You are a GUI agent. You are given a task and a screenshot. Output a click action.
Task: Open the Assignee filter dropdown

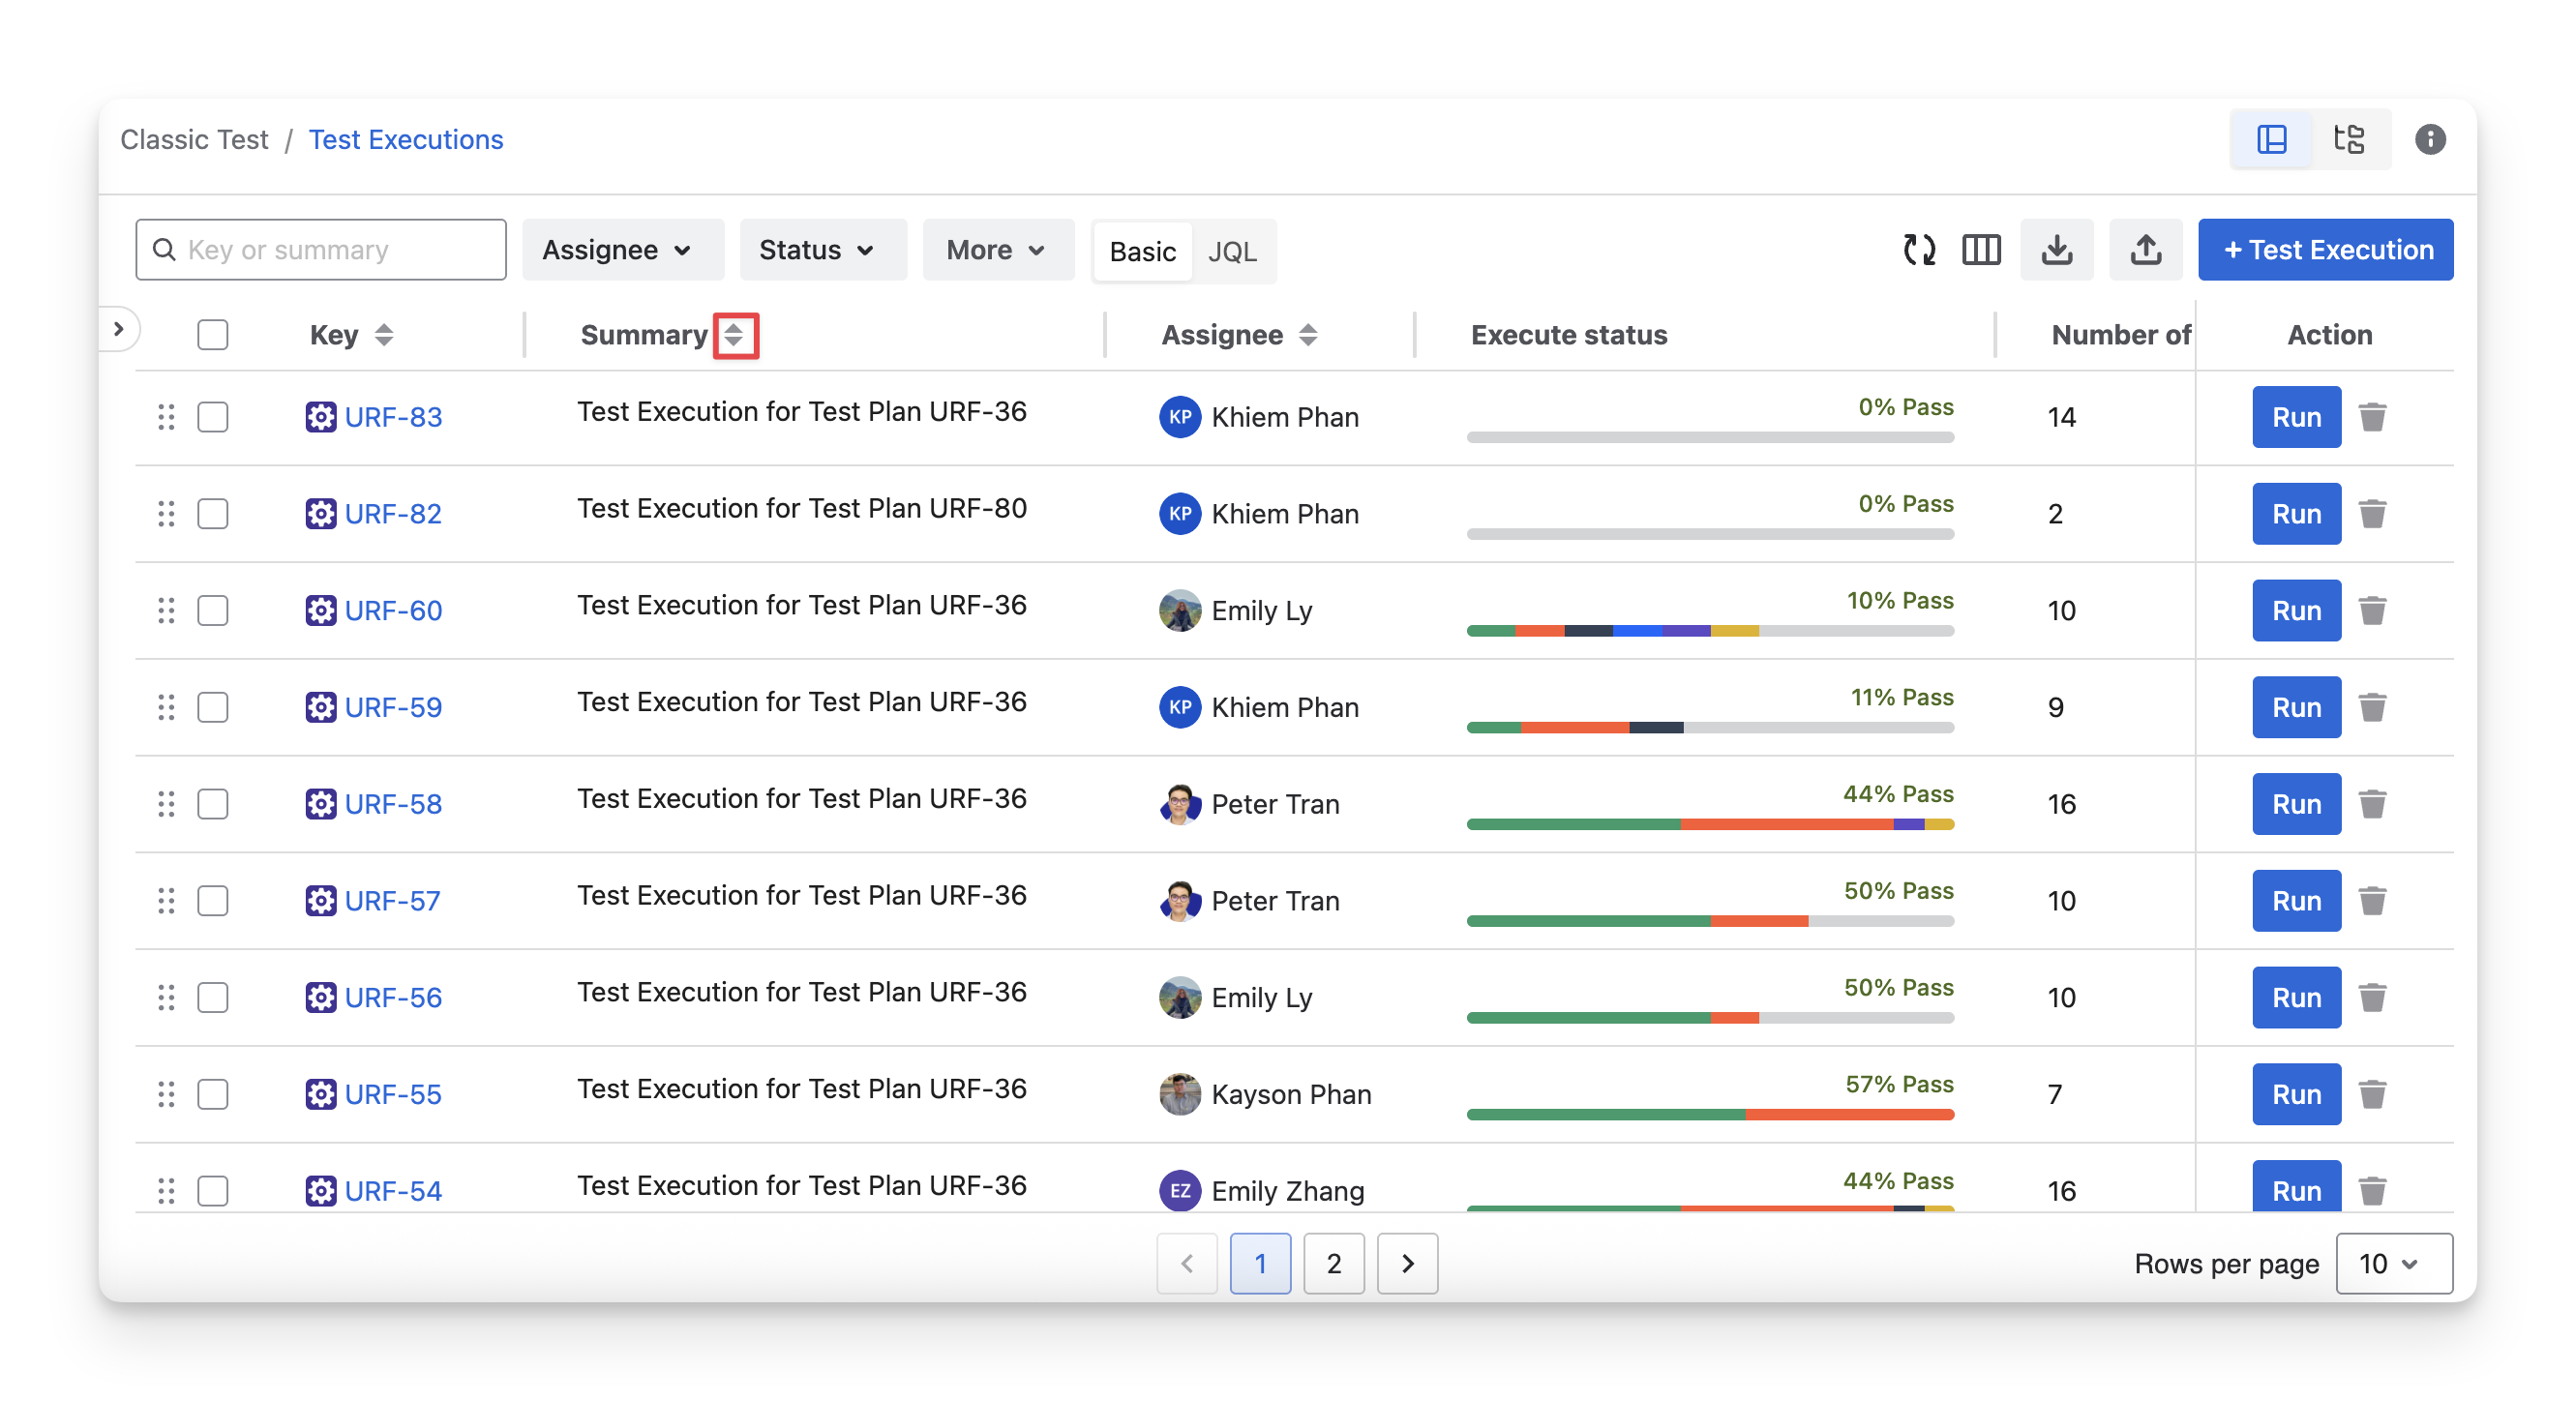[620, 250]
